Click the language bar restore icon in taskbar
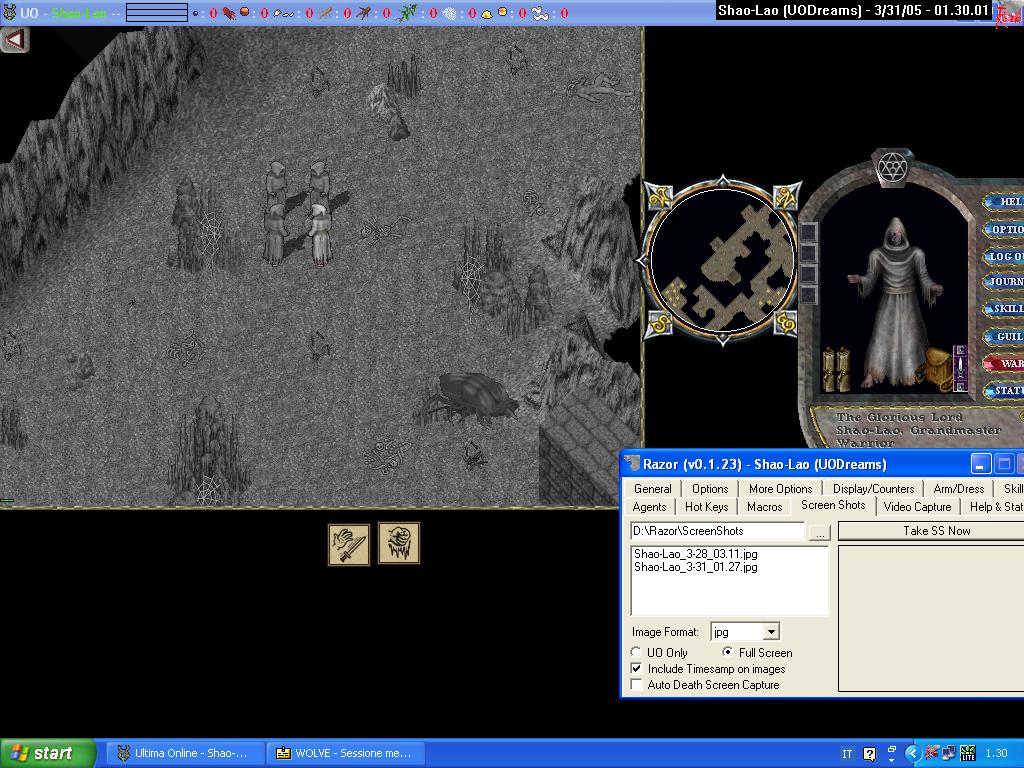 [891, 750]
